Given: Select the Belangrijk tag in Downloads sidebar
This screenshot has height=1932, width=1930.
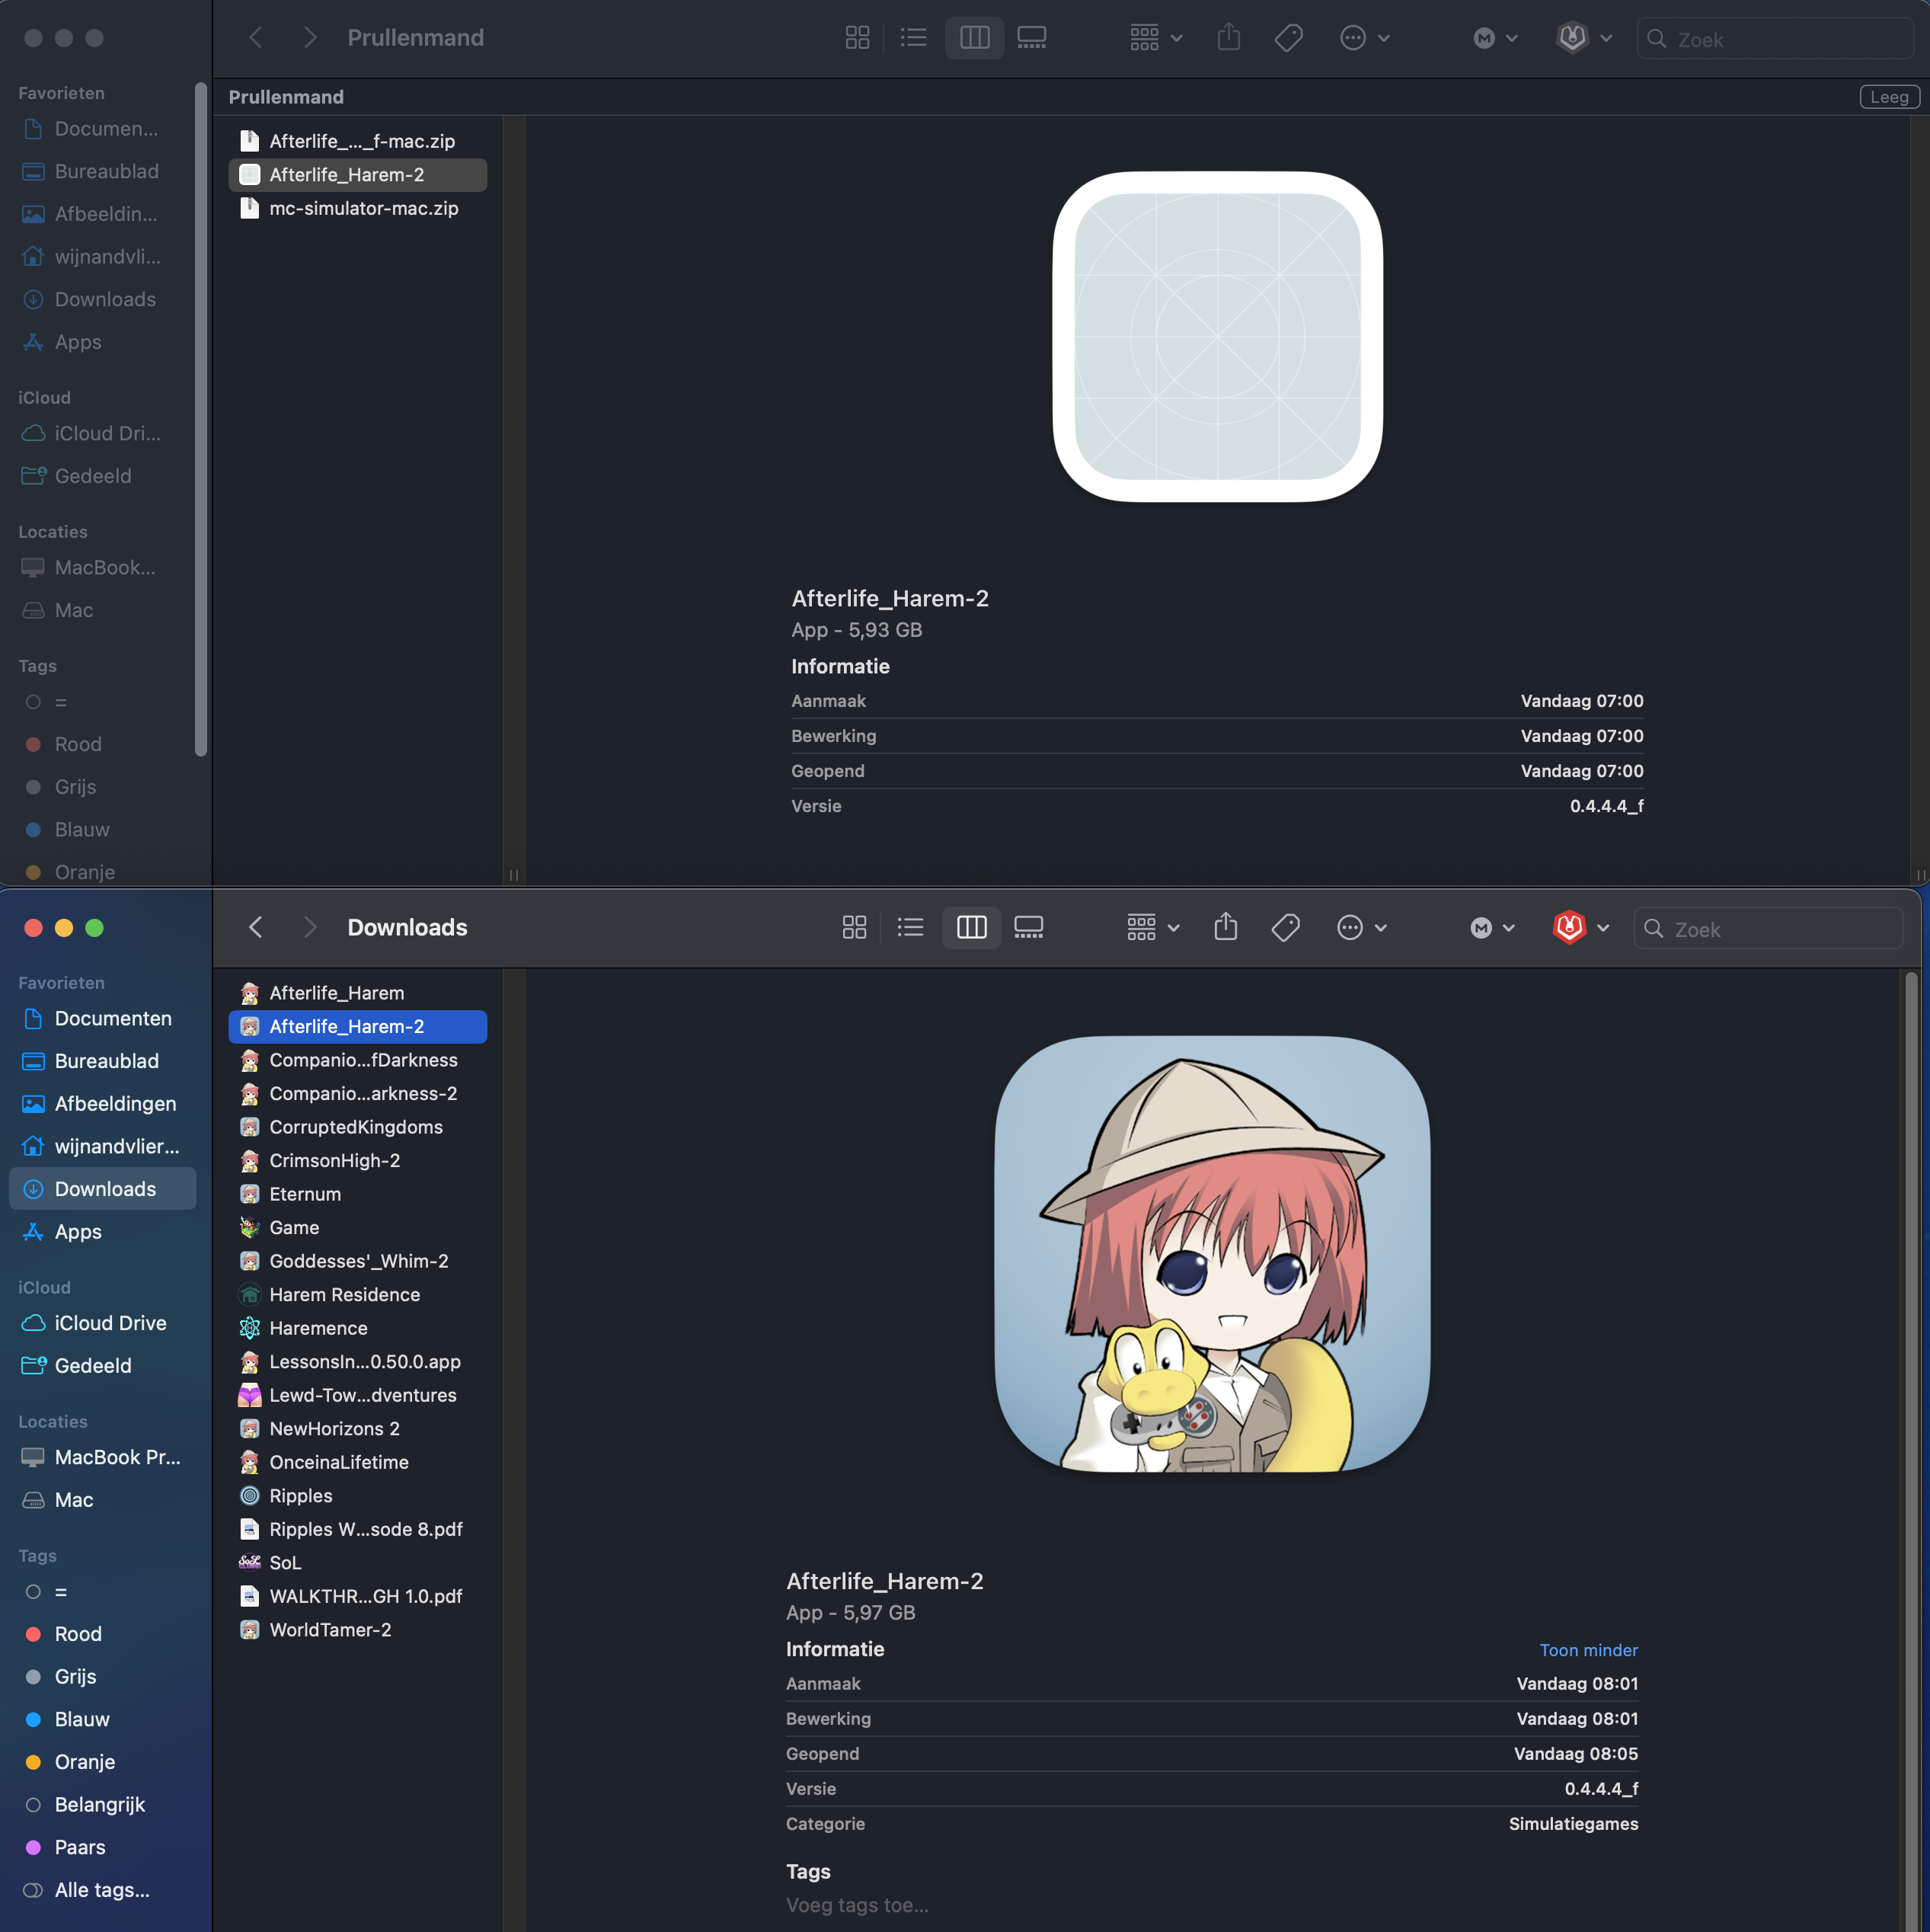Looking at the screenshot, I should pyautogui.click(x=102, y=1805).
